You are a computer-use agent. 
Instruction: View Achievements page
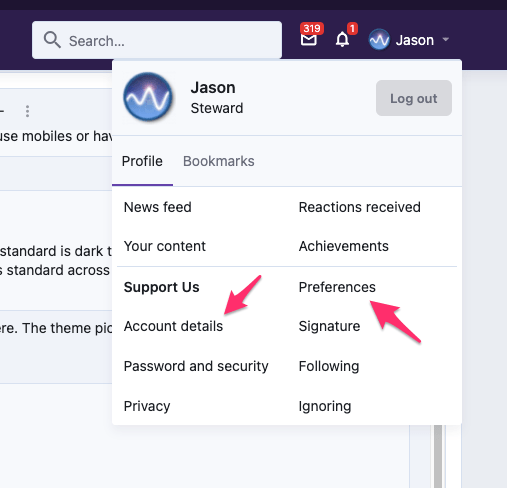343,246
